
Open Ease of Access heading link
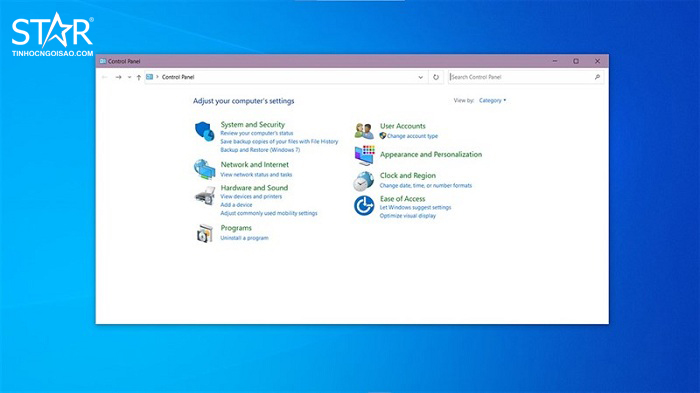(402, 199)
